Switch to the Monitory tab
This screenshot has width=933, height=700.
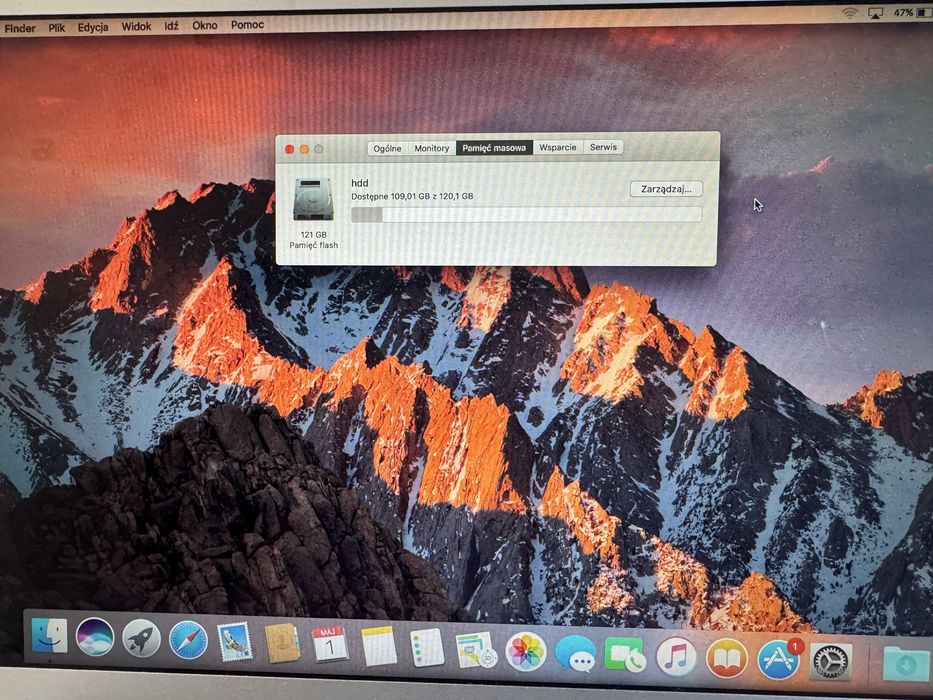(431, 148)
